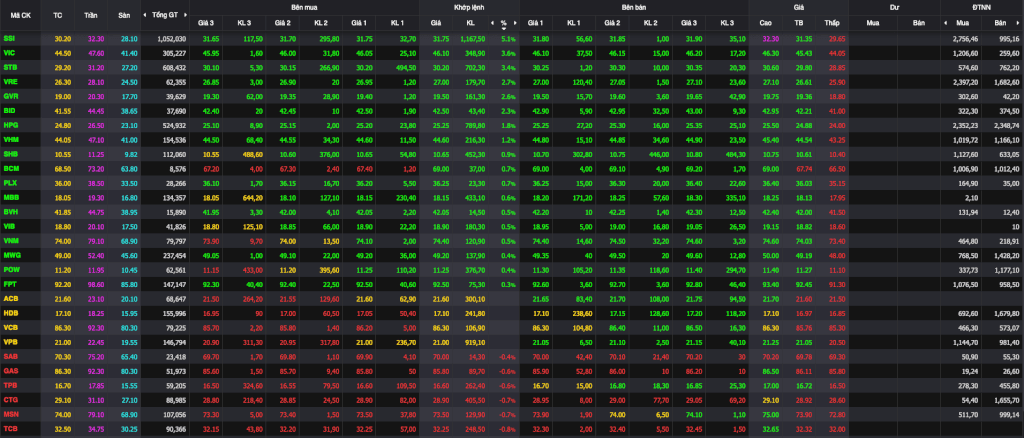1024x438 pixels.
Task: Select the CTG stock ticker
Action: 10,399
